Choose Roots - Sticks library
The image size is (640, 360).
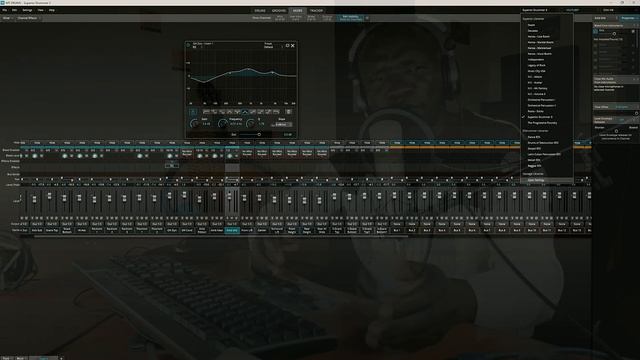[x=535, y=111]
